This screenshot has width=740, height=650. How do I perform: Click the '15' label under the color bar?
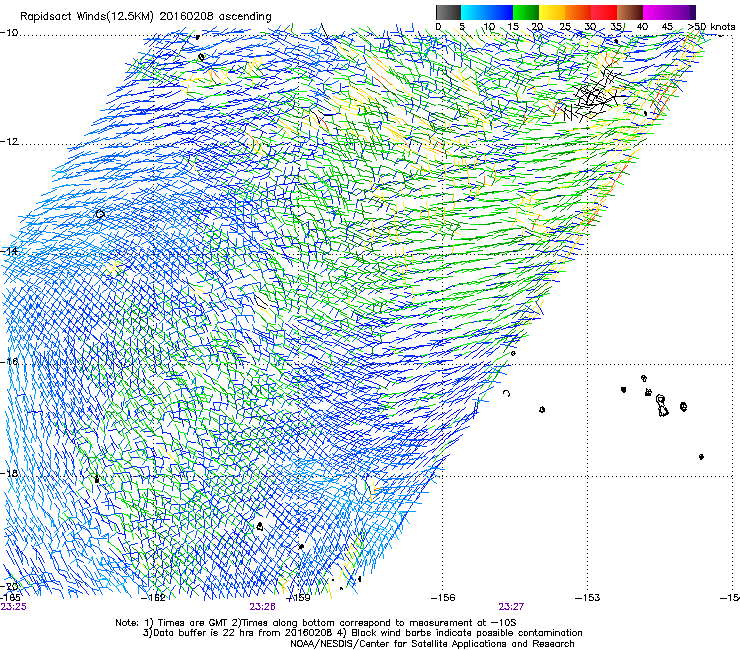[513, 26]
